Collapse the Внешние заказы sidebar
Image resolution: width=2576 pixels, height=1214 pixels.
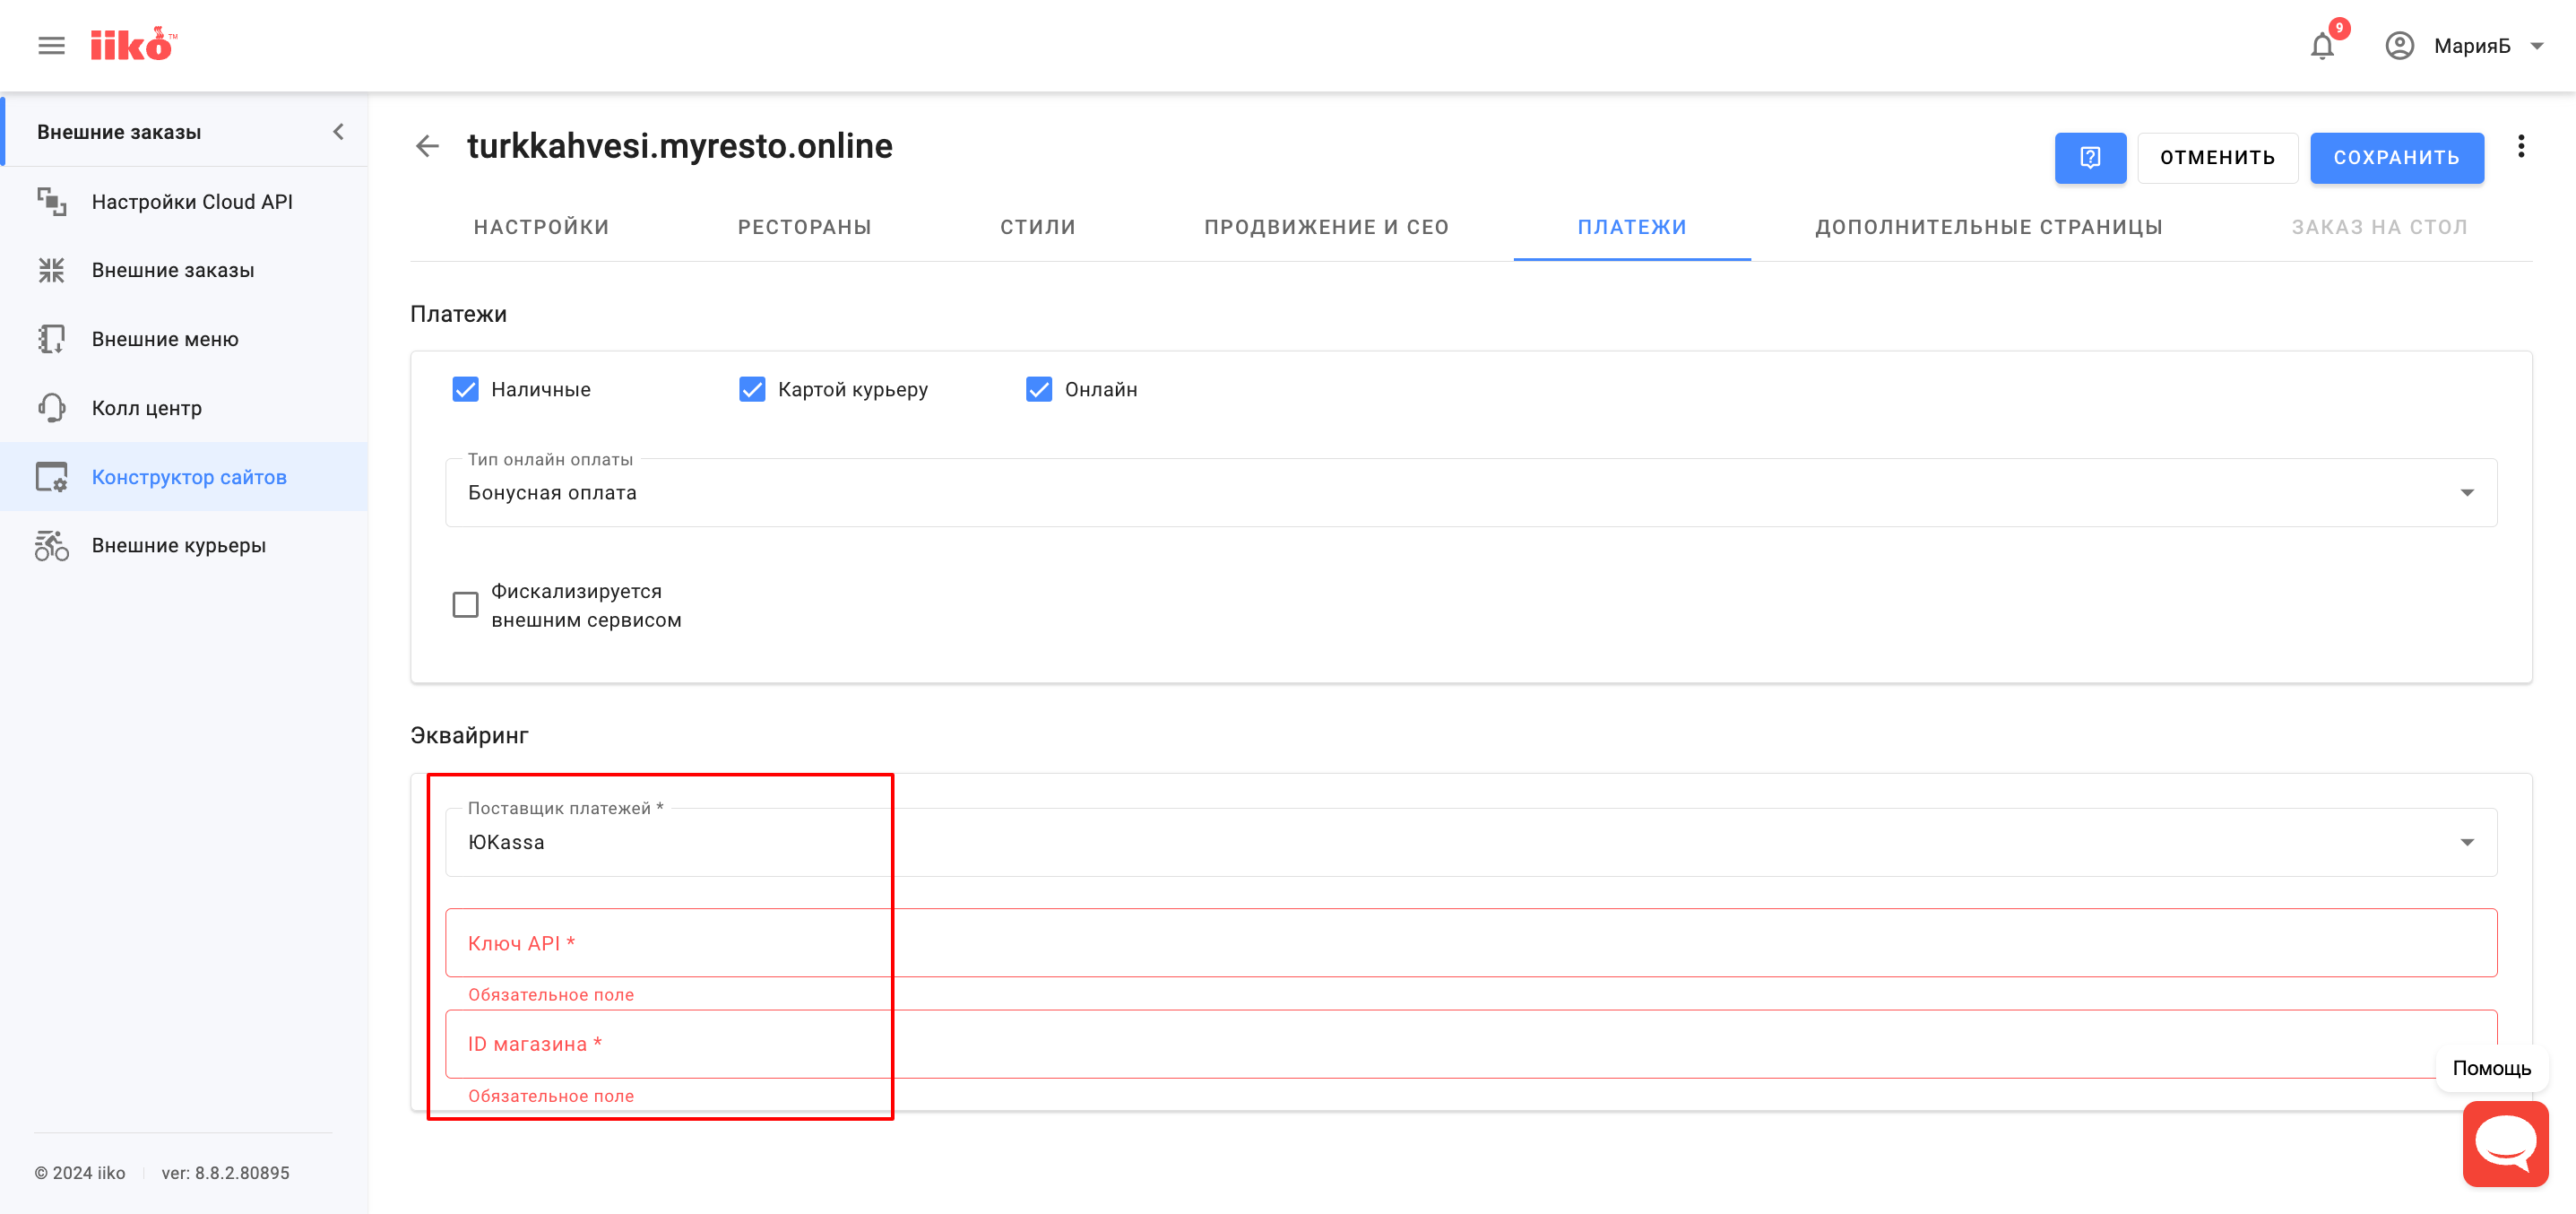[338, 132]
